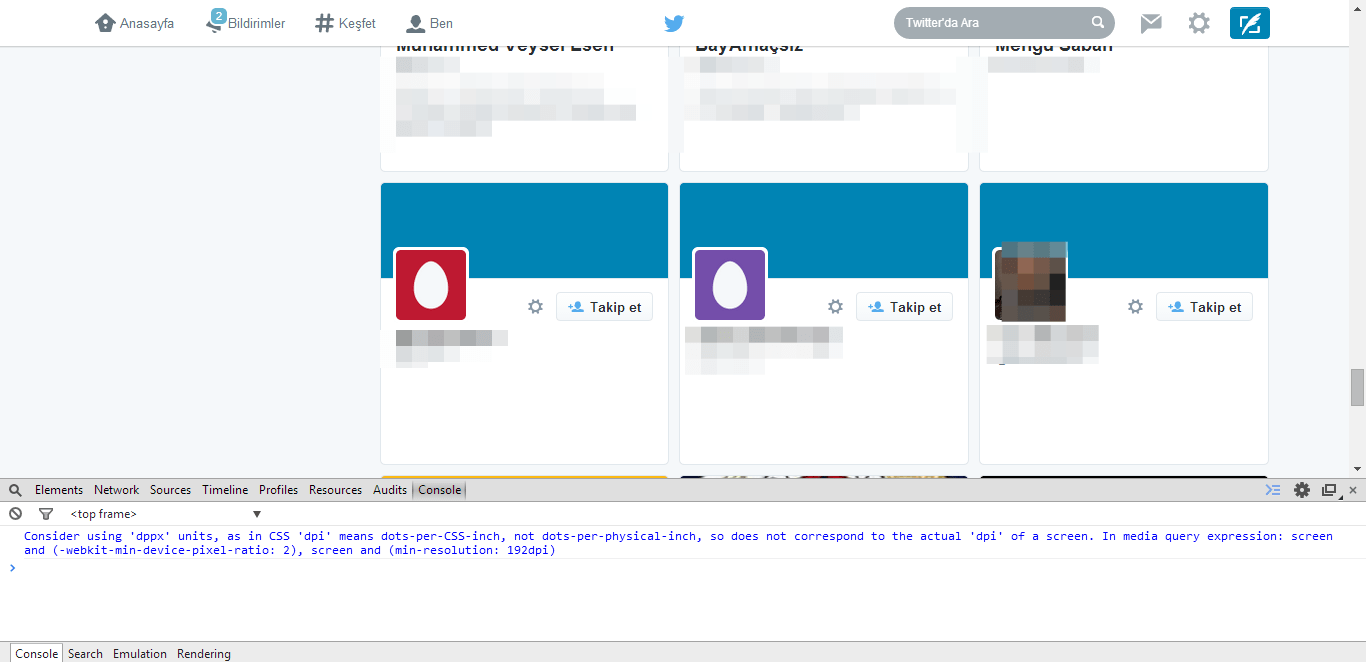Image resolution: width=1366 pixels, height=662 pixels.
Task: Toggle the console filter funnel icon
Action: [x=45, y=514]
